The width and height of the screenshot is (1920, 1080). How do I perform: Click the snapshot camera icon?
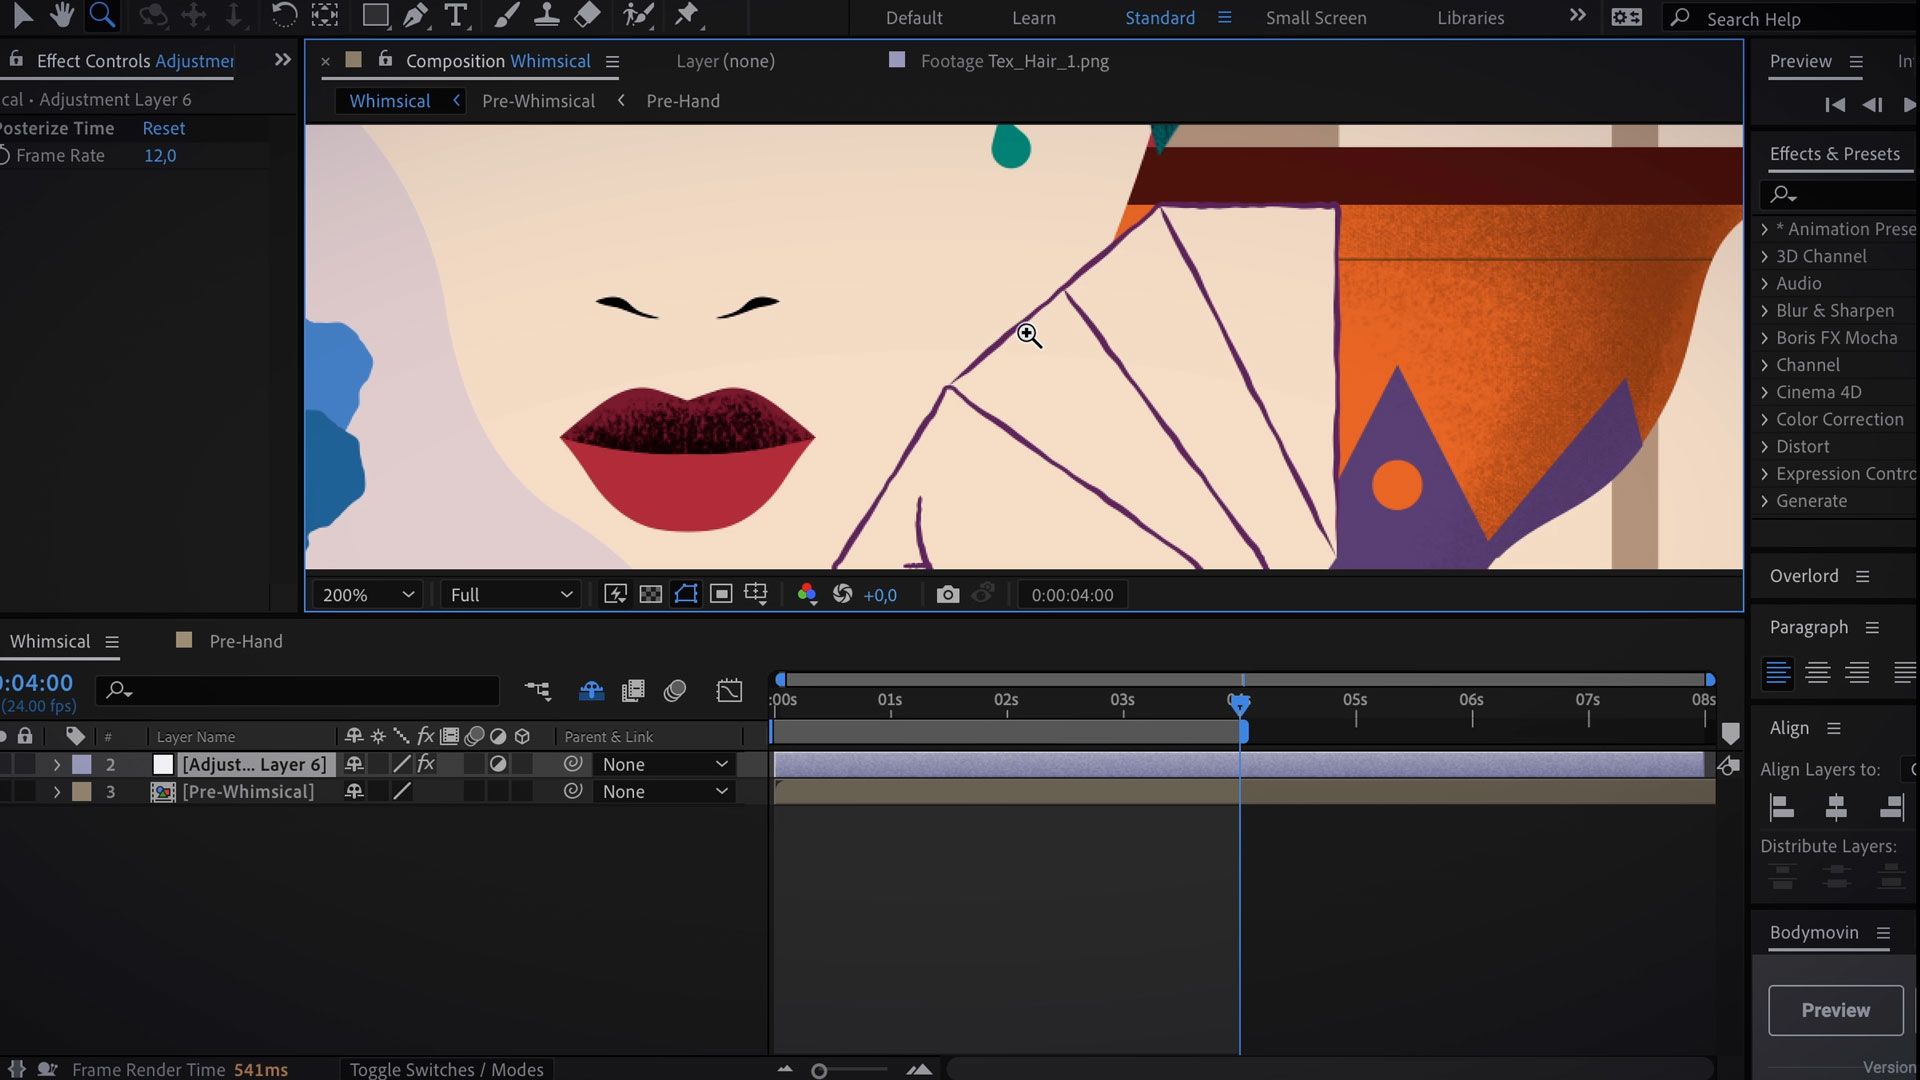point(947,595)
